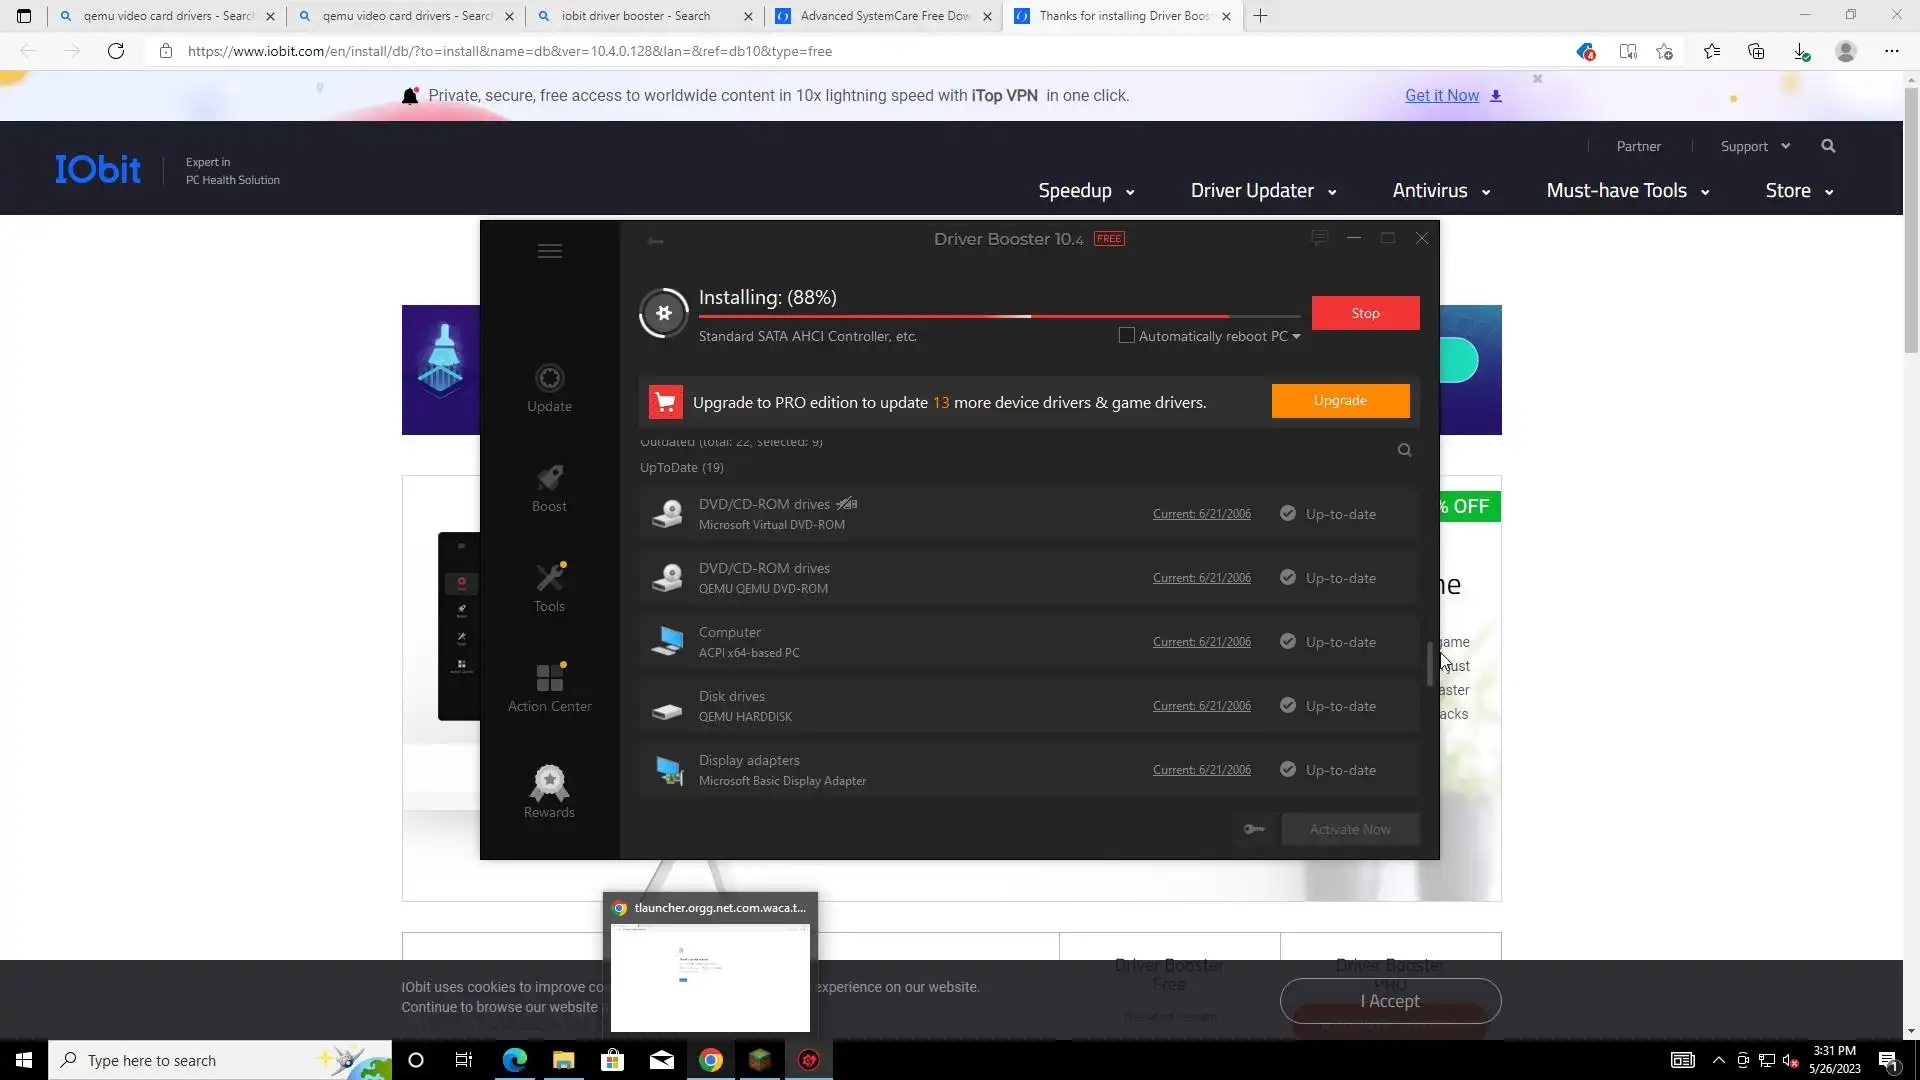Open the Tools section in sidebar
This screenshot has height=1080, width=1920.
click(549, 588)
